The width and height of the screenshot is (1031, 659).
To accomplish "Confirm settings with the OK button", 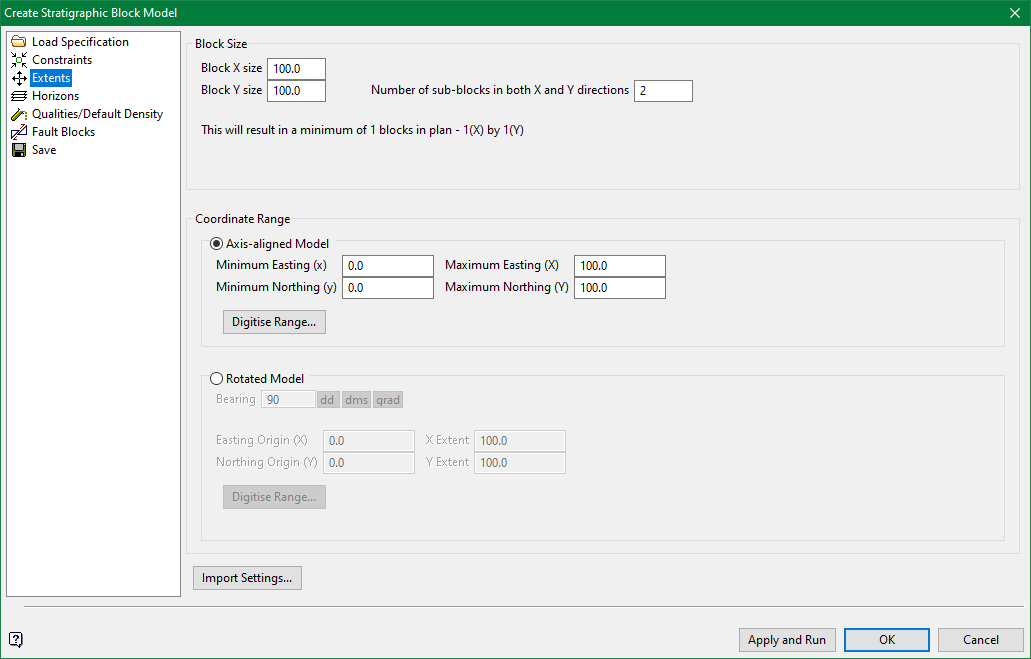I will [886, 639].
